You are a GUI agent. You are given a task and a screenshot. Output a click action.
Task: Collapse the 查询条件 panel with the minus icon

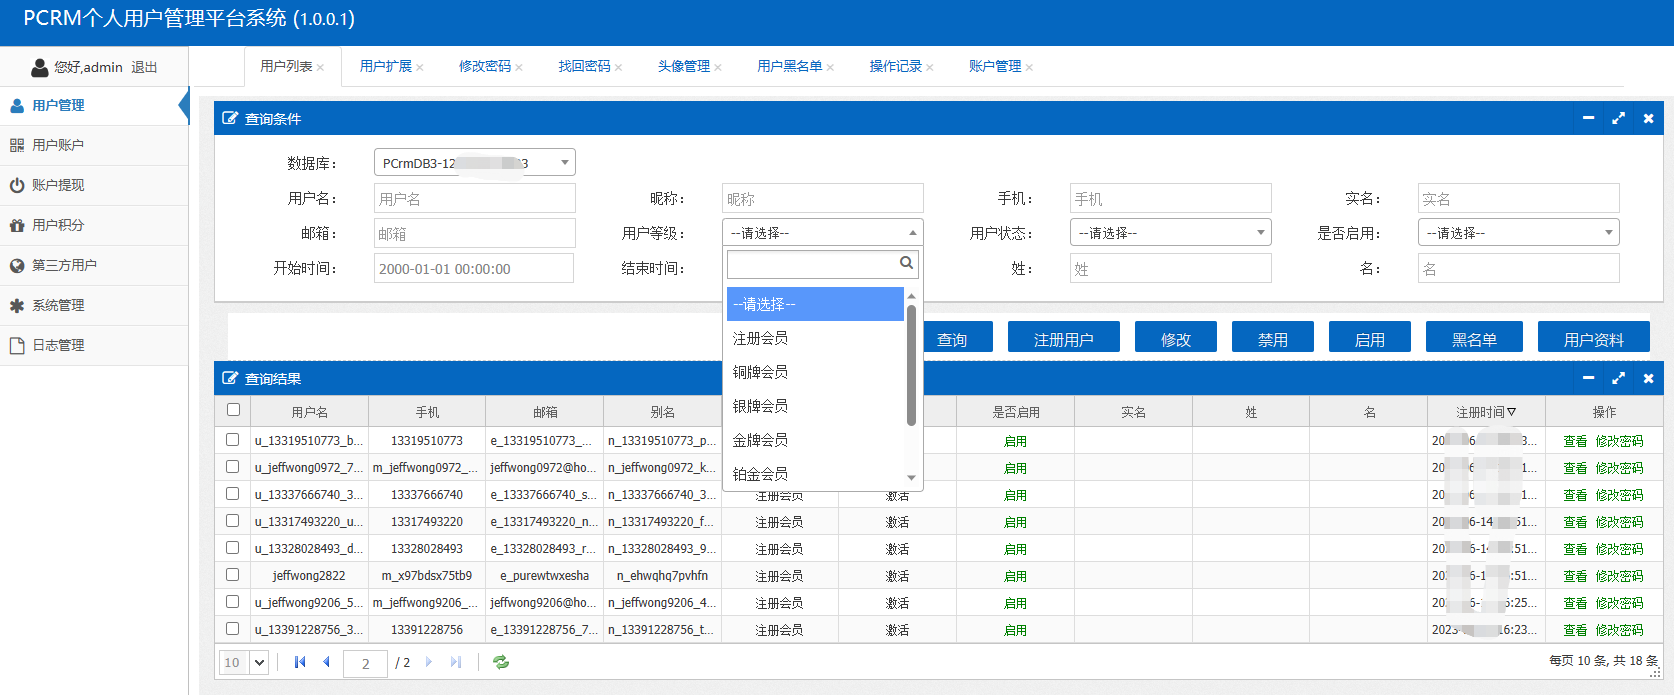click(1588, 118)
